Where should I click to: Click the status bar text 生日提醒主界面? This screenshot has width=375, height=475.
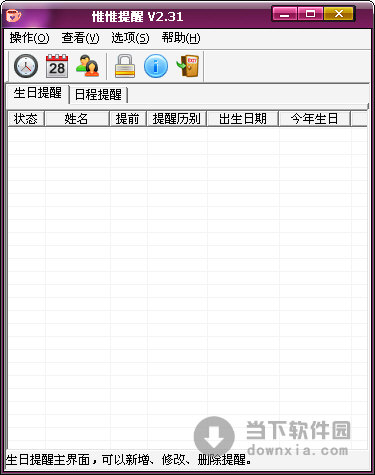48,460
